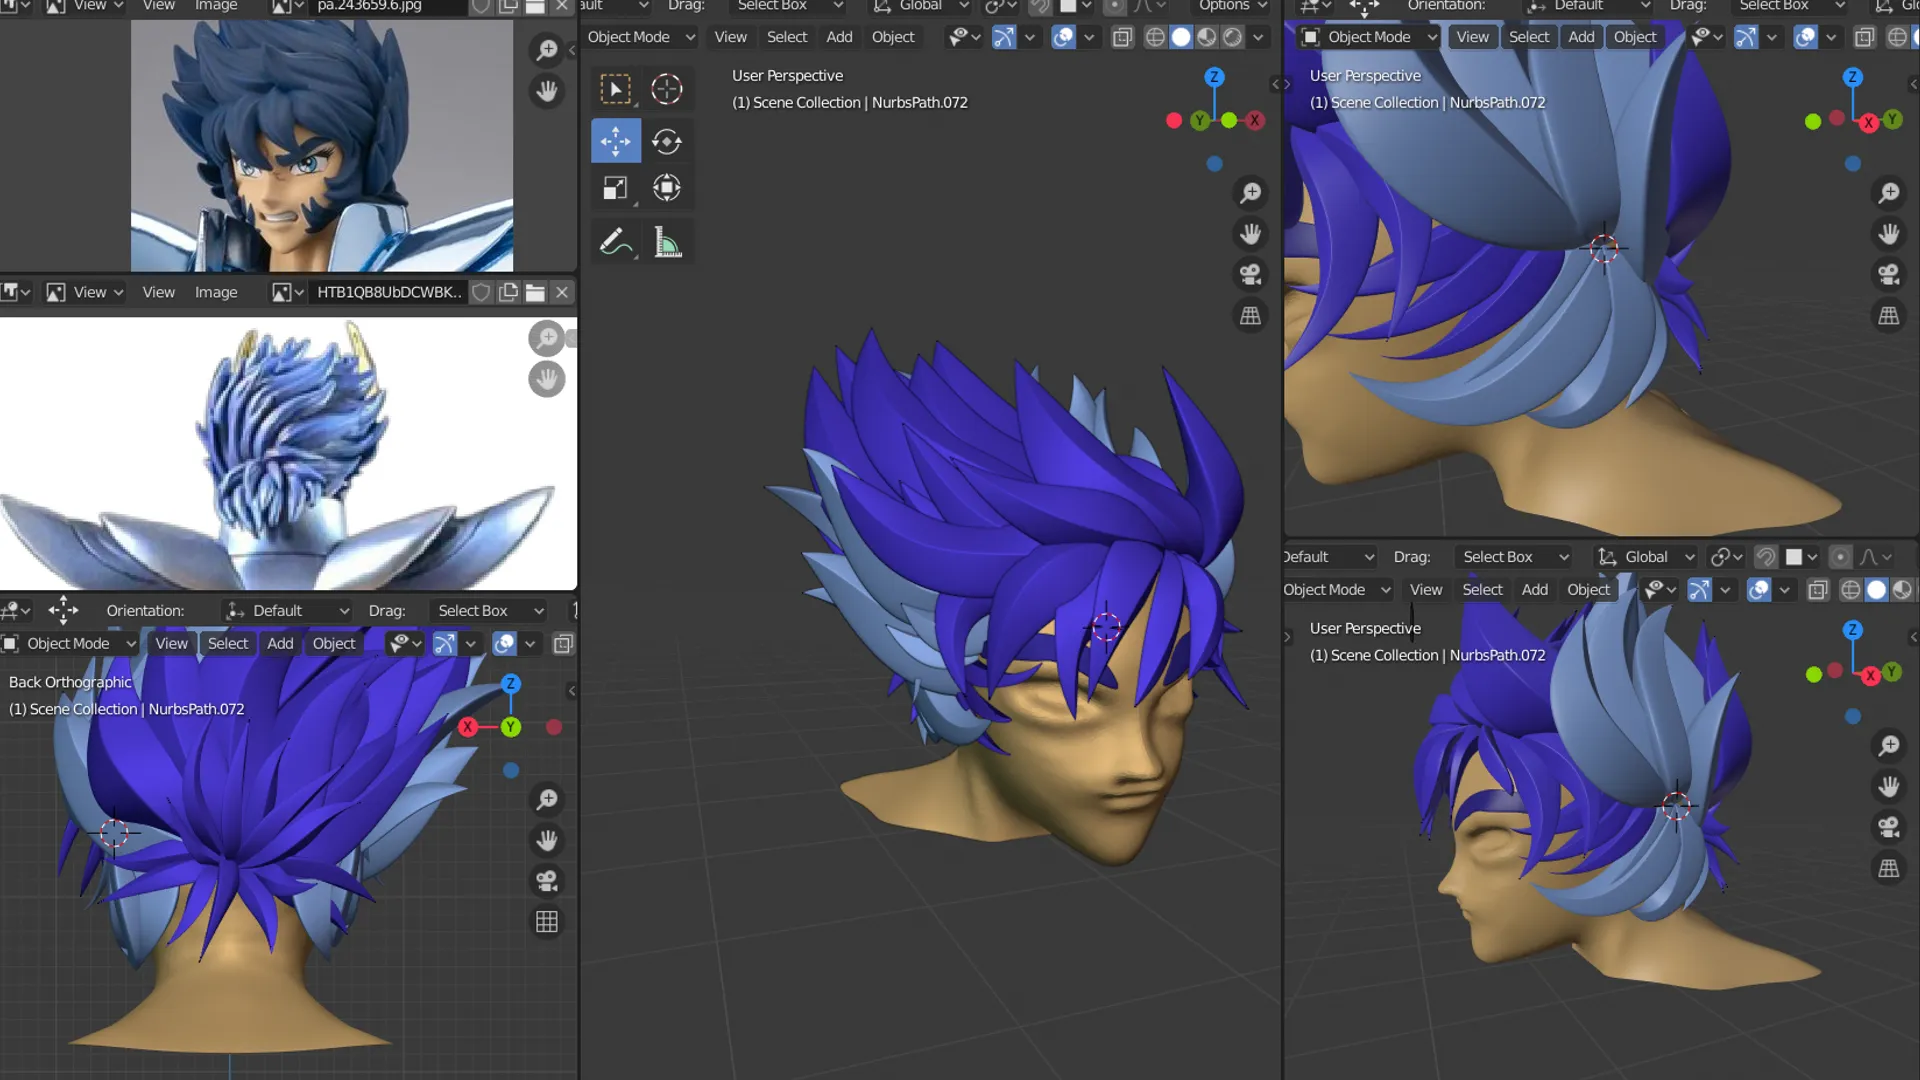Toggle snapping magnet in bottom-right viewport header
1920x1080 pixels.
point(1766,557)
